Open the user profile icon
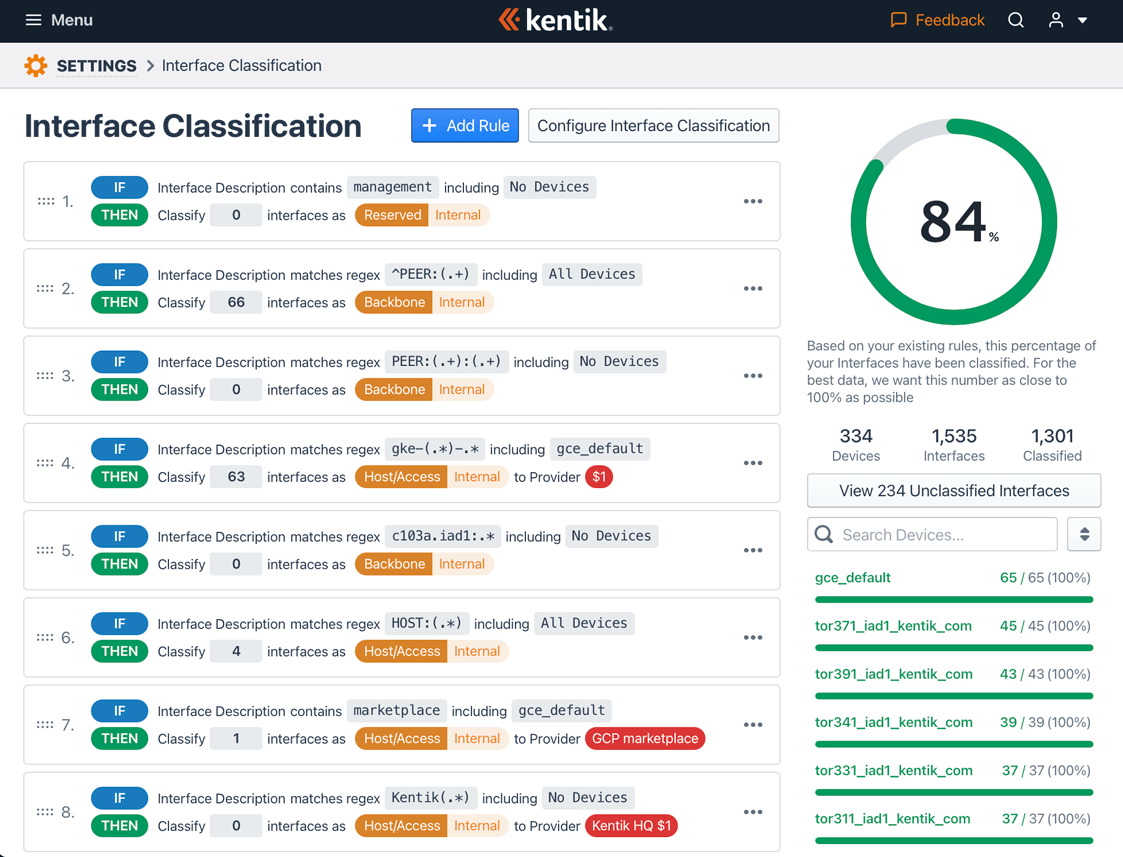Viewport: 1123px width, 857px height. tap(1056, 20)
